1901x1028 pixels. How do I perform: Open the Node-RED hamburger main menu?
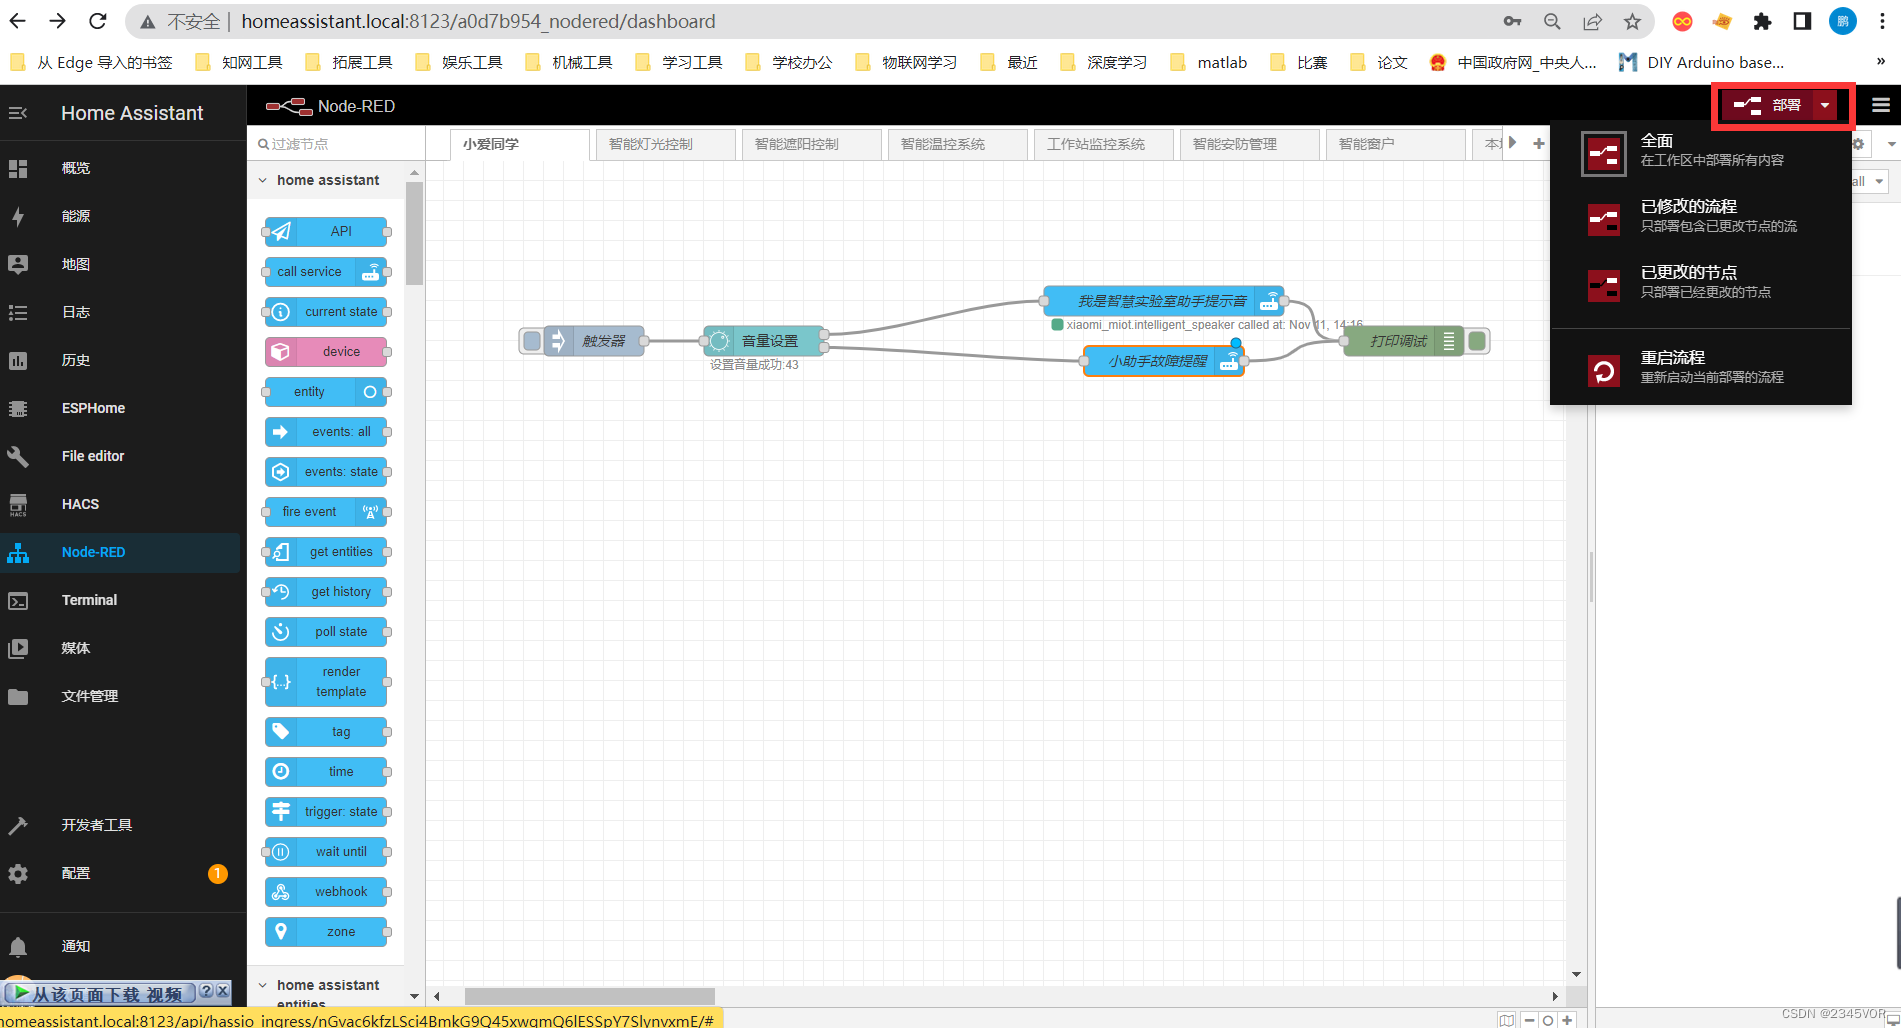click(x=1881, y=105)
